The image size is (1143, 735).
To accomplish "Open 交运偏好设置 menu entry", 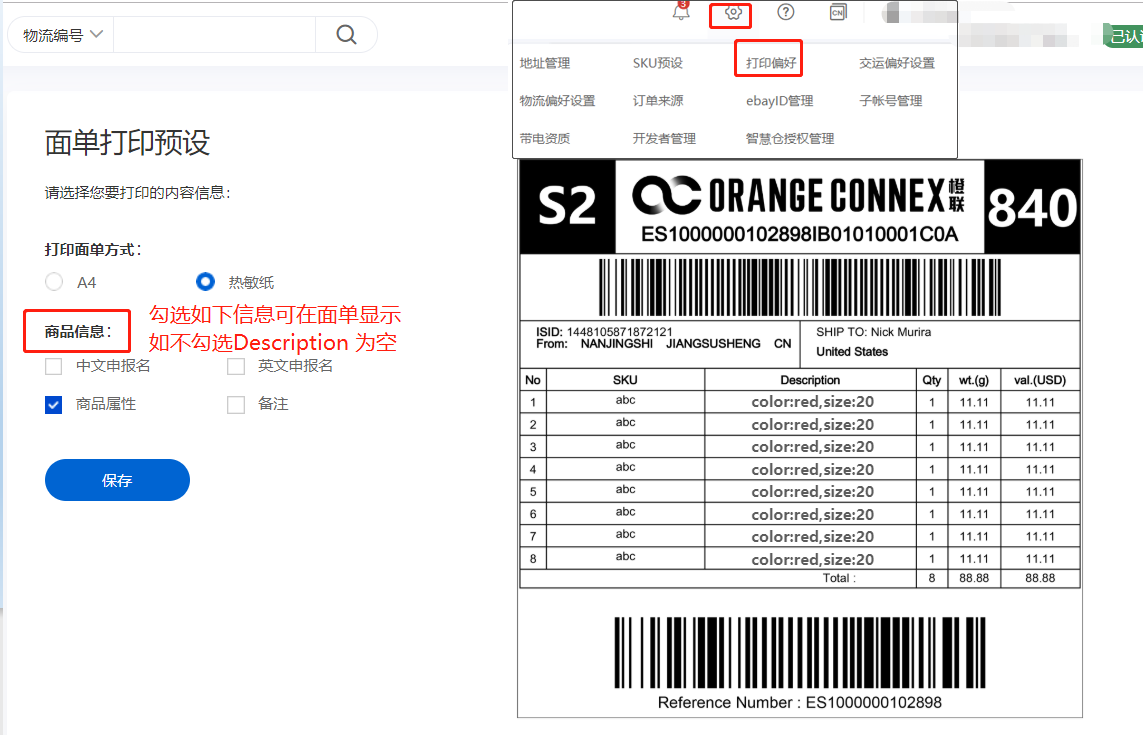I will click(x=897, y=63).
